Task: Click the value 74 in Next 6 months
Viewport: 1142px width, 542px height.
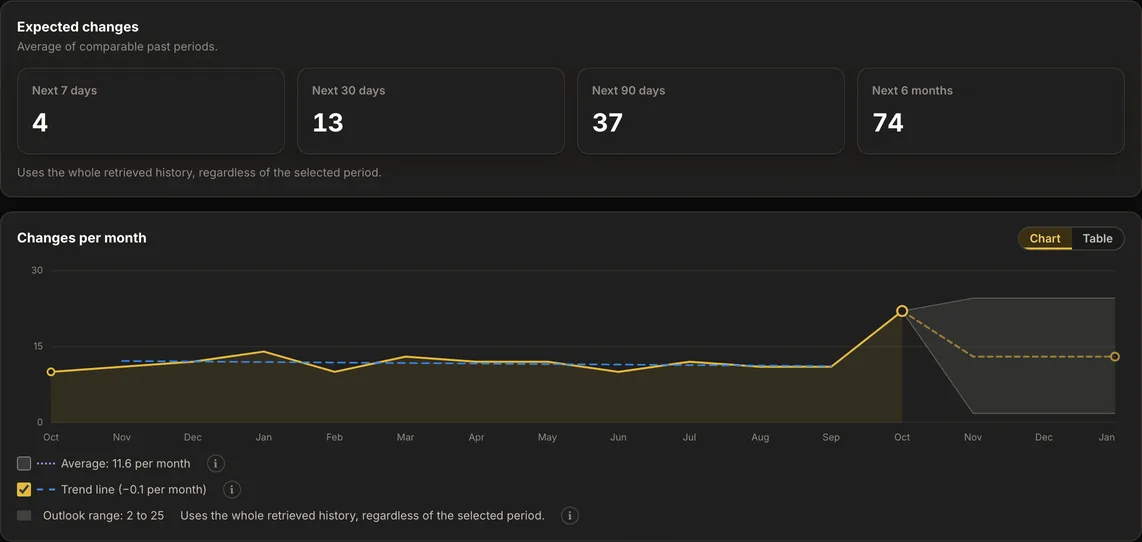Action: click(888, 123)
